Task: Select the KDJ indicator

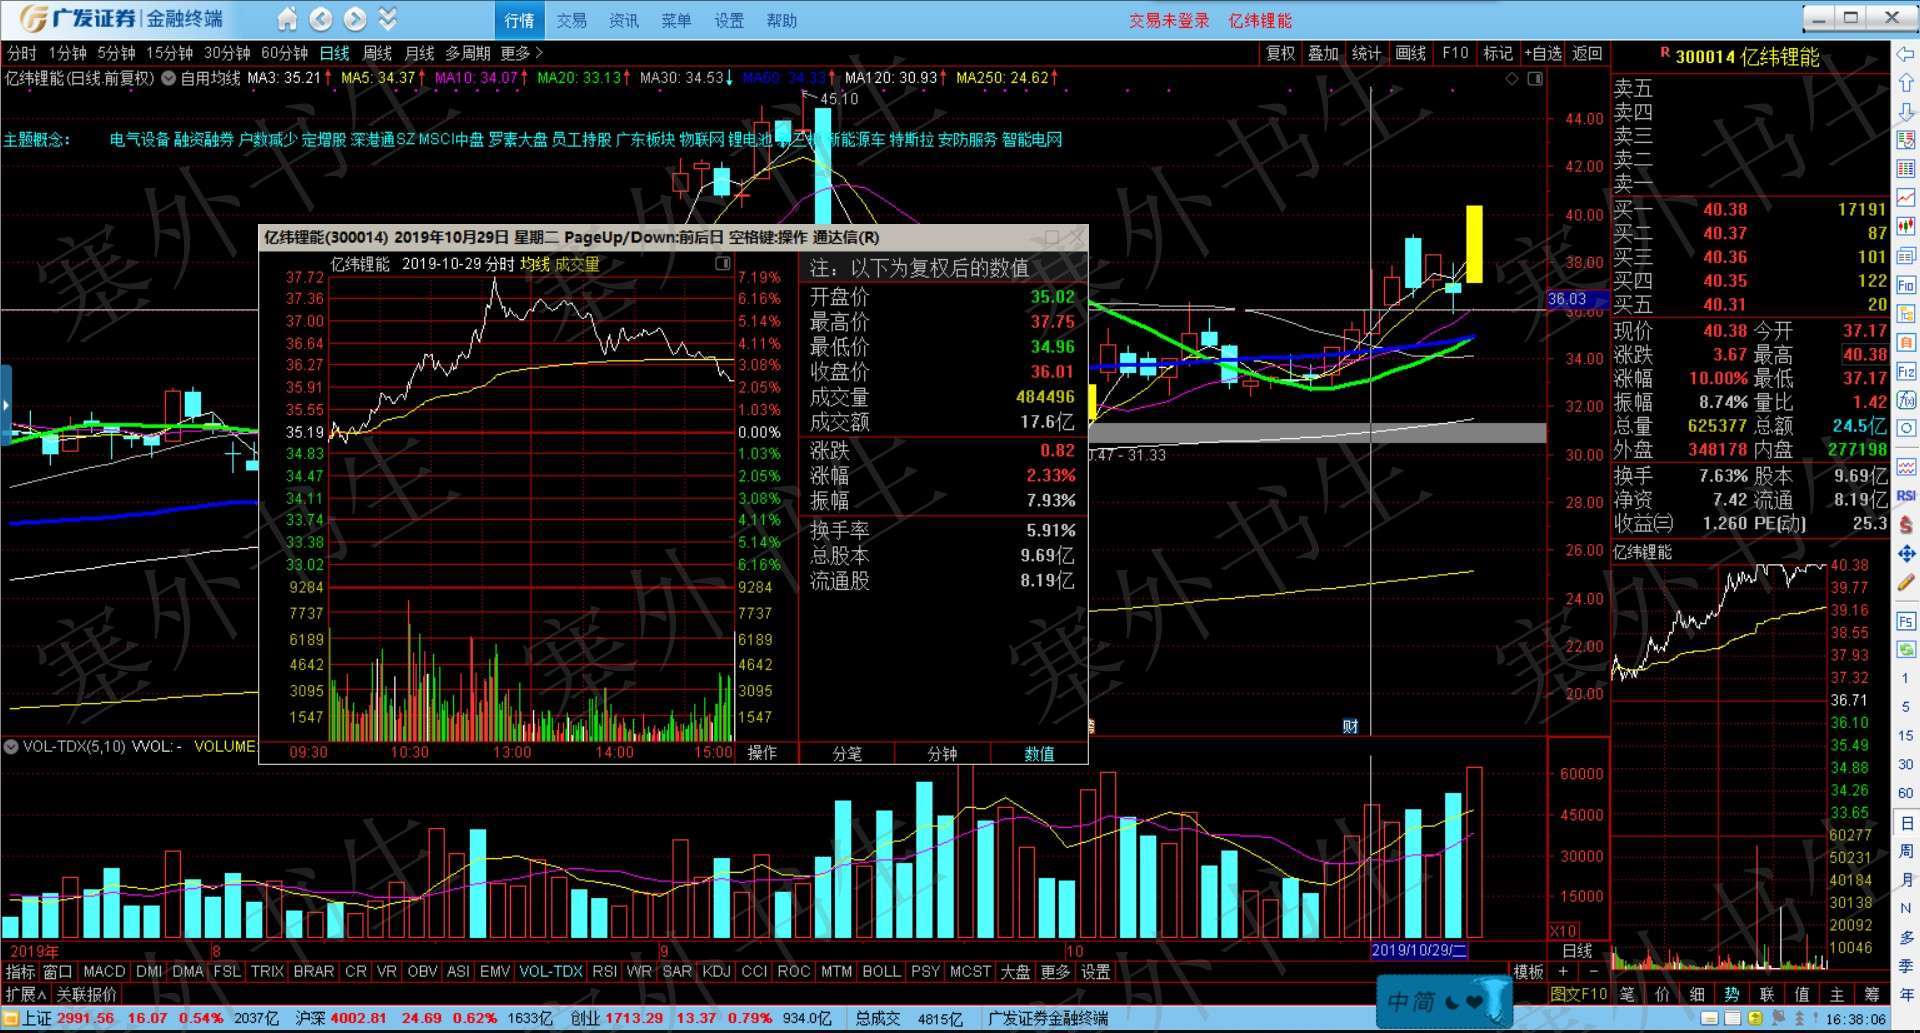Action: (x=716, y=971)
